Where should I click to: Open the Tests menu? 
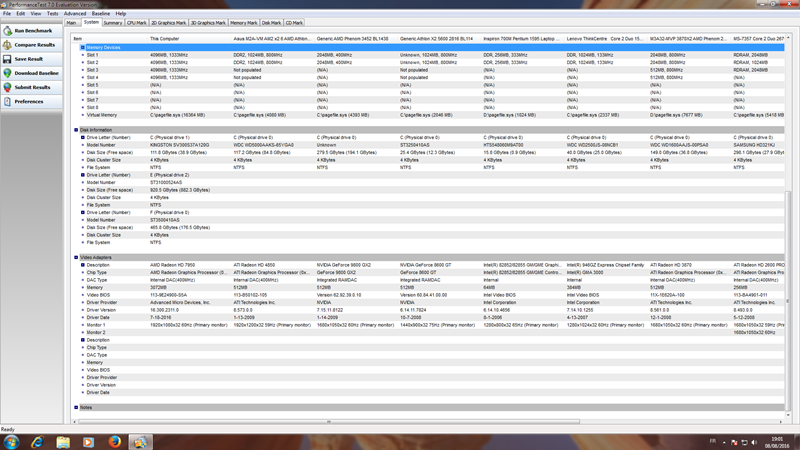(x=53, y=14)
